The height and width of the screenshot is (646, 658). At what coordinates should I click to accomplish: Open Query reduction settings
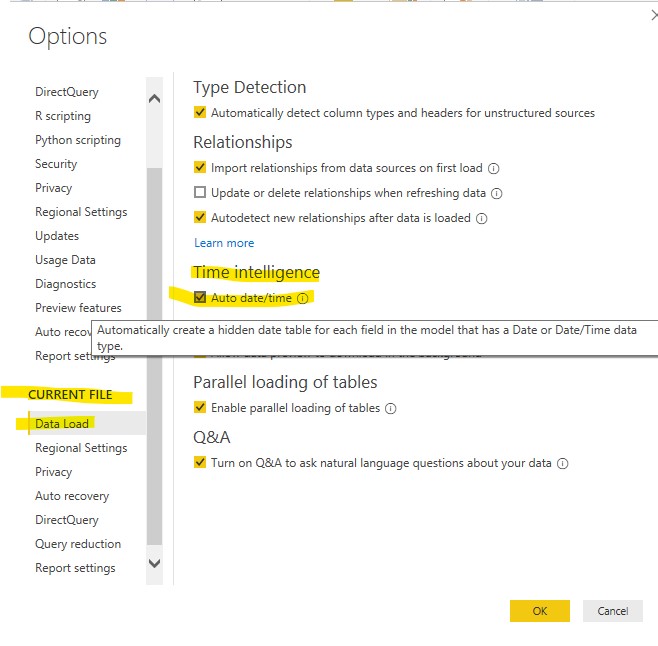pos(78,544)
